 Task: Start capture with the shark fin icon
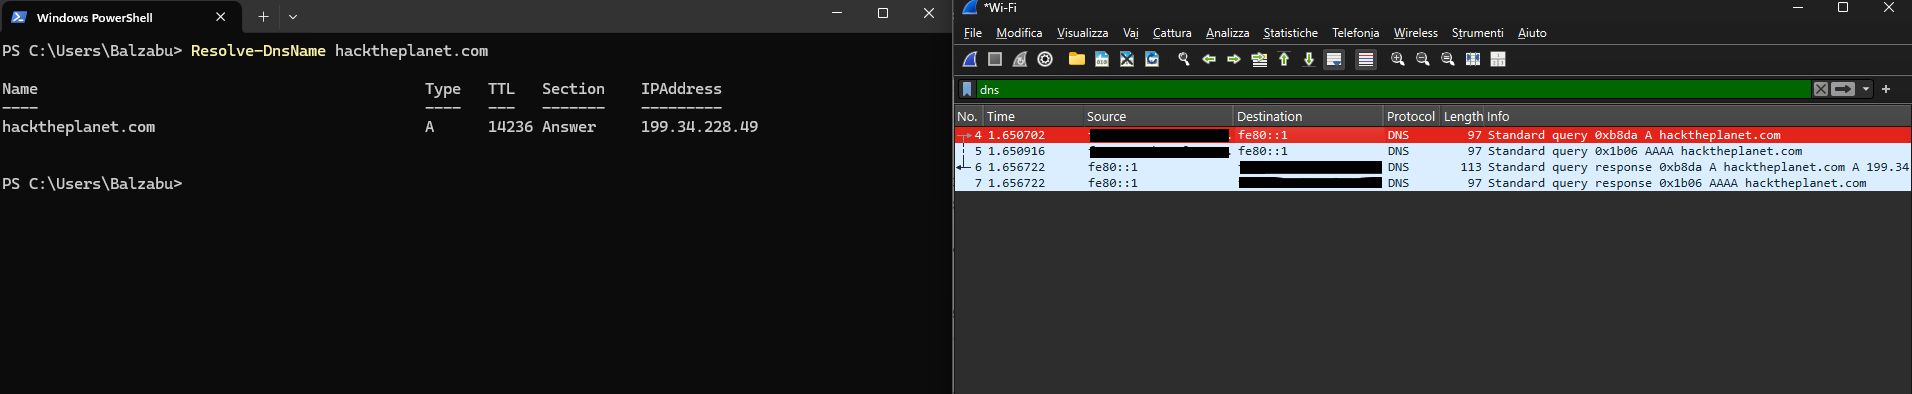970,59
